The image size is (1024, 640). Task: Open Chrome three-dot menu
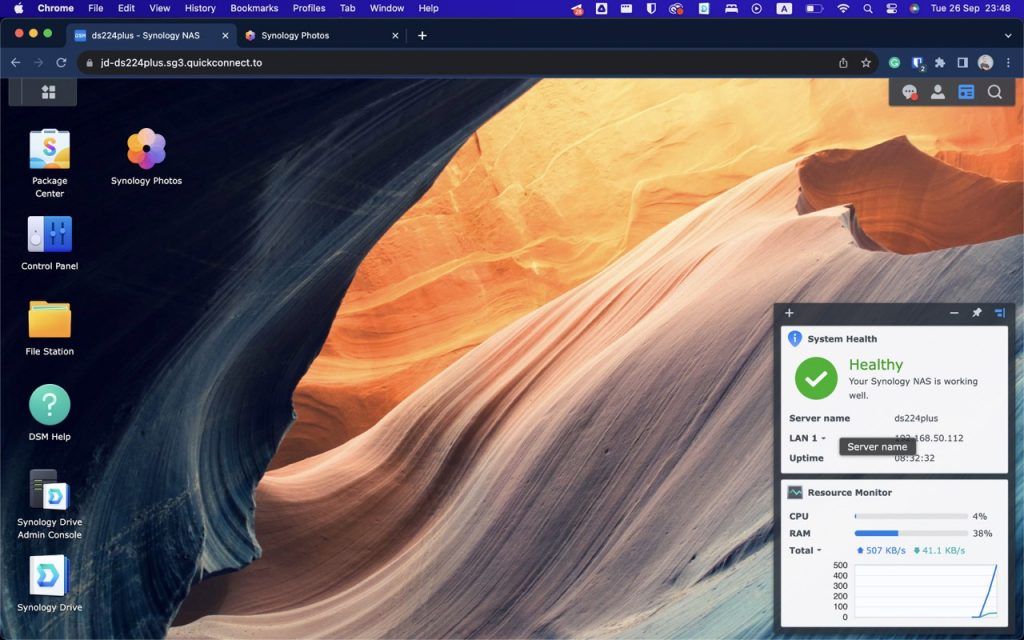point(1008,63)
